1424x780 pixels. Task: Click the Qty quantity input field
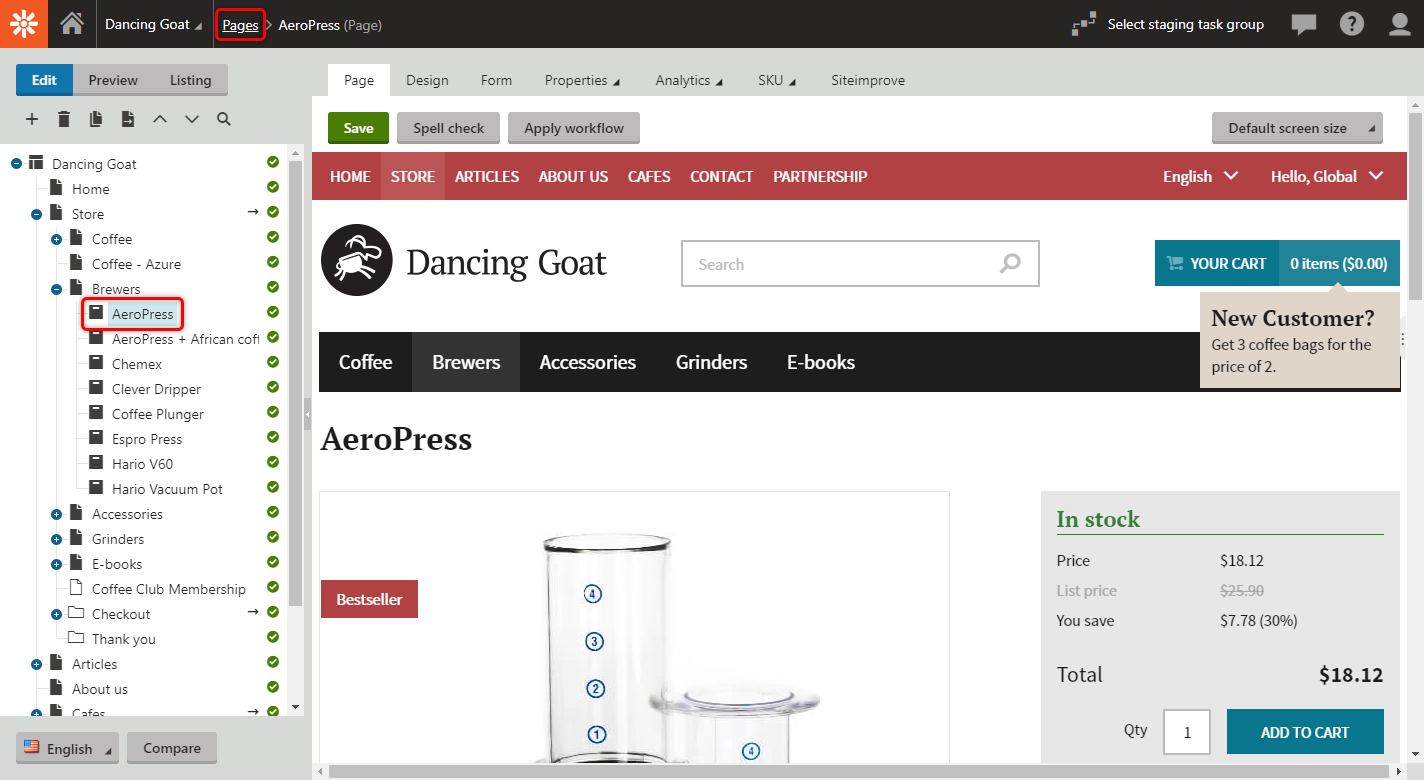click(1187, 732)
